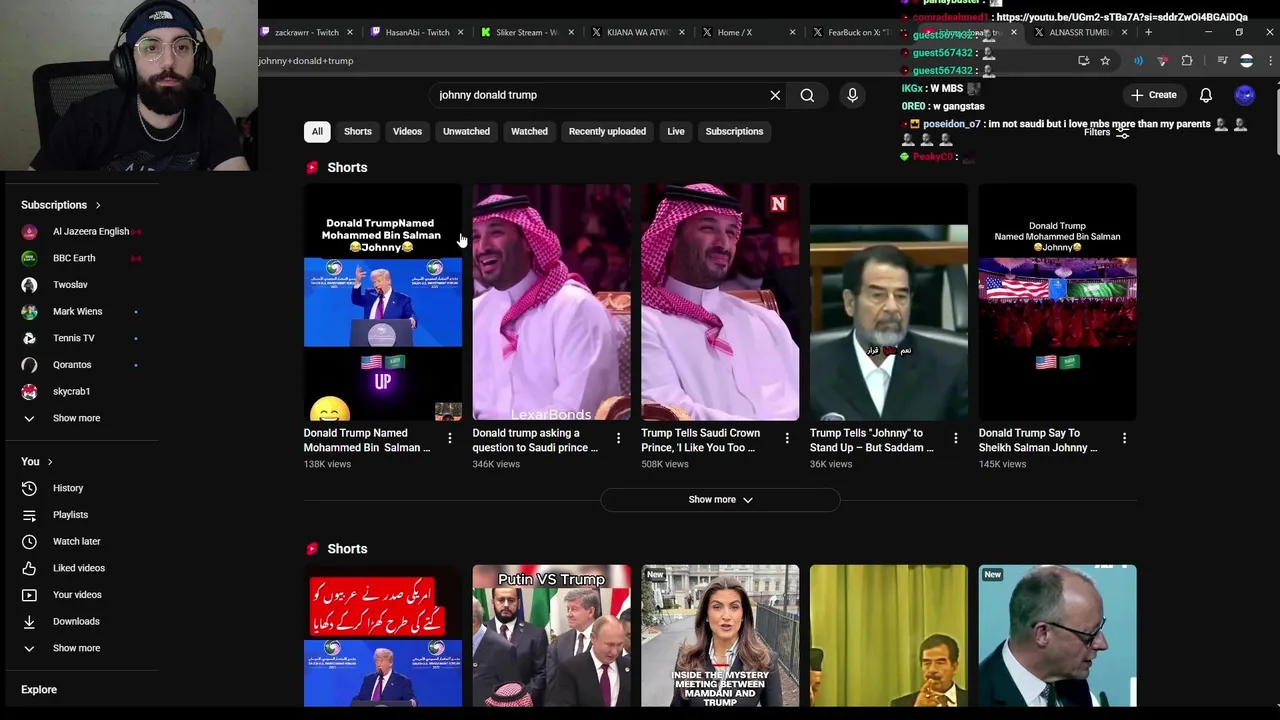1280x720 pixels.
Task: Select the Recently uploaded filter chip
Action: [x=607, y=131]
